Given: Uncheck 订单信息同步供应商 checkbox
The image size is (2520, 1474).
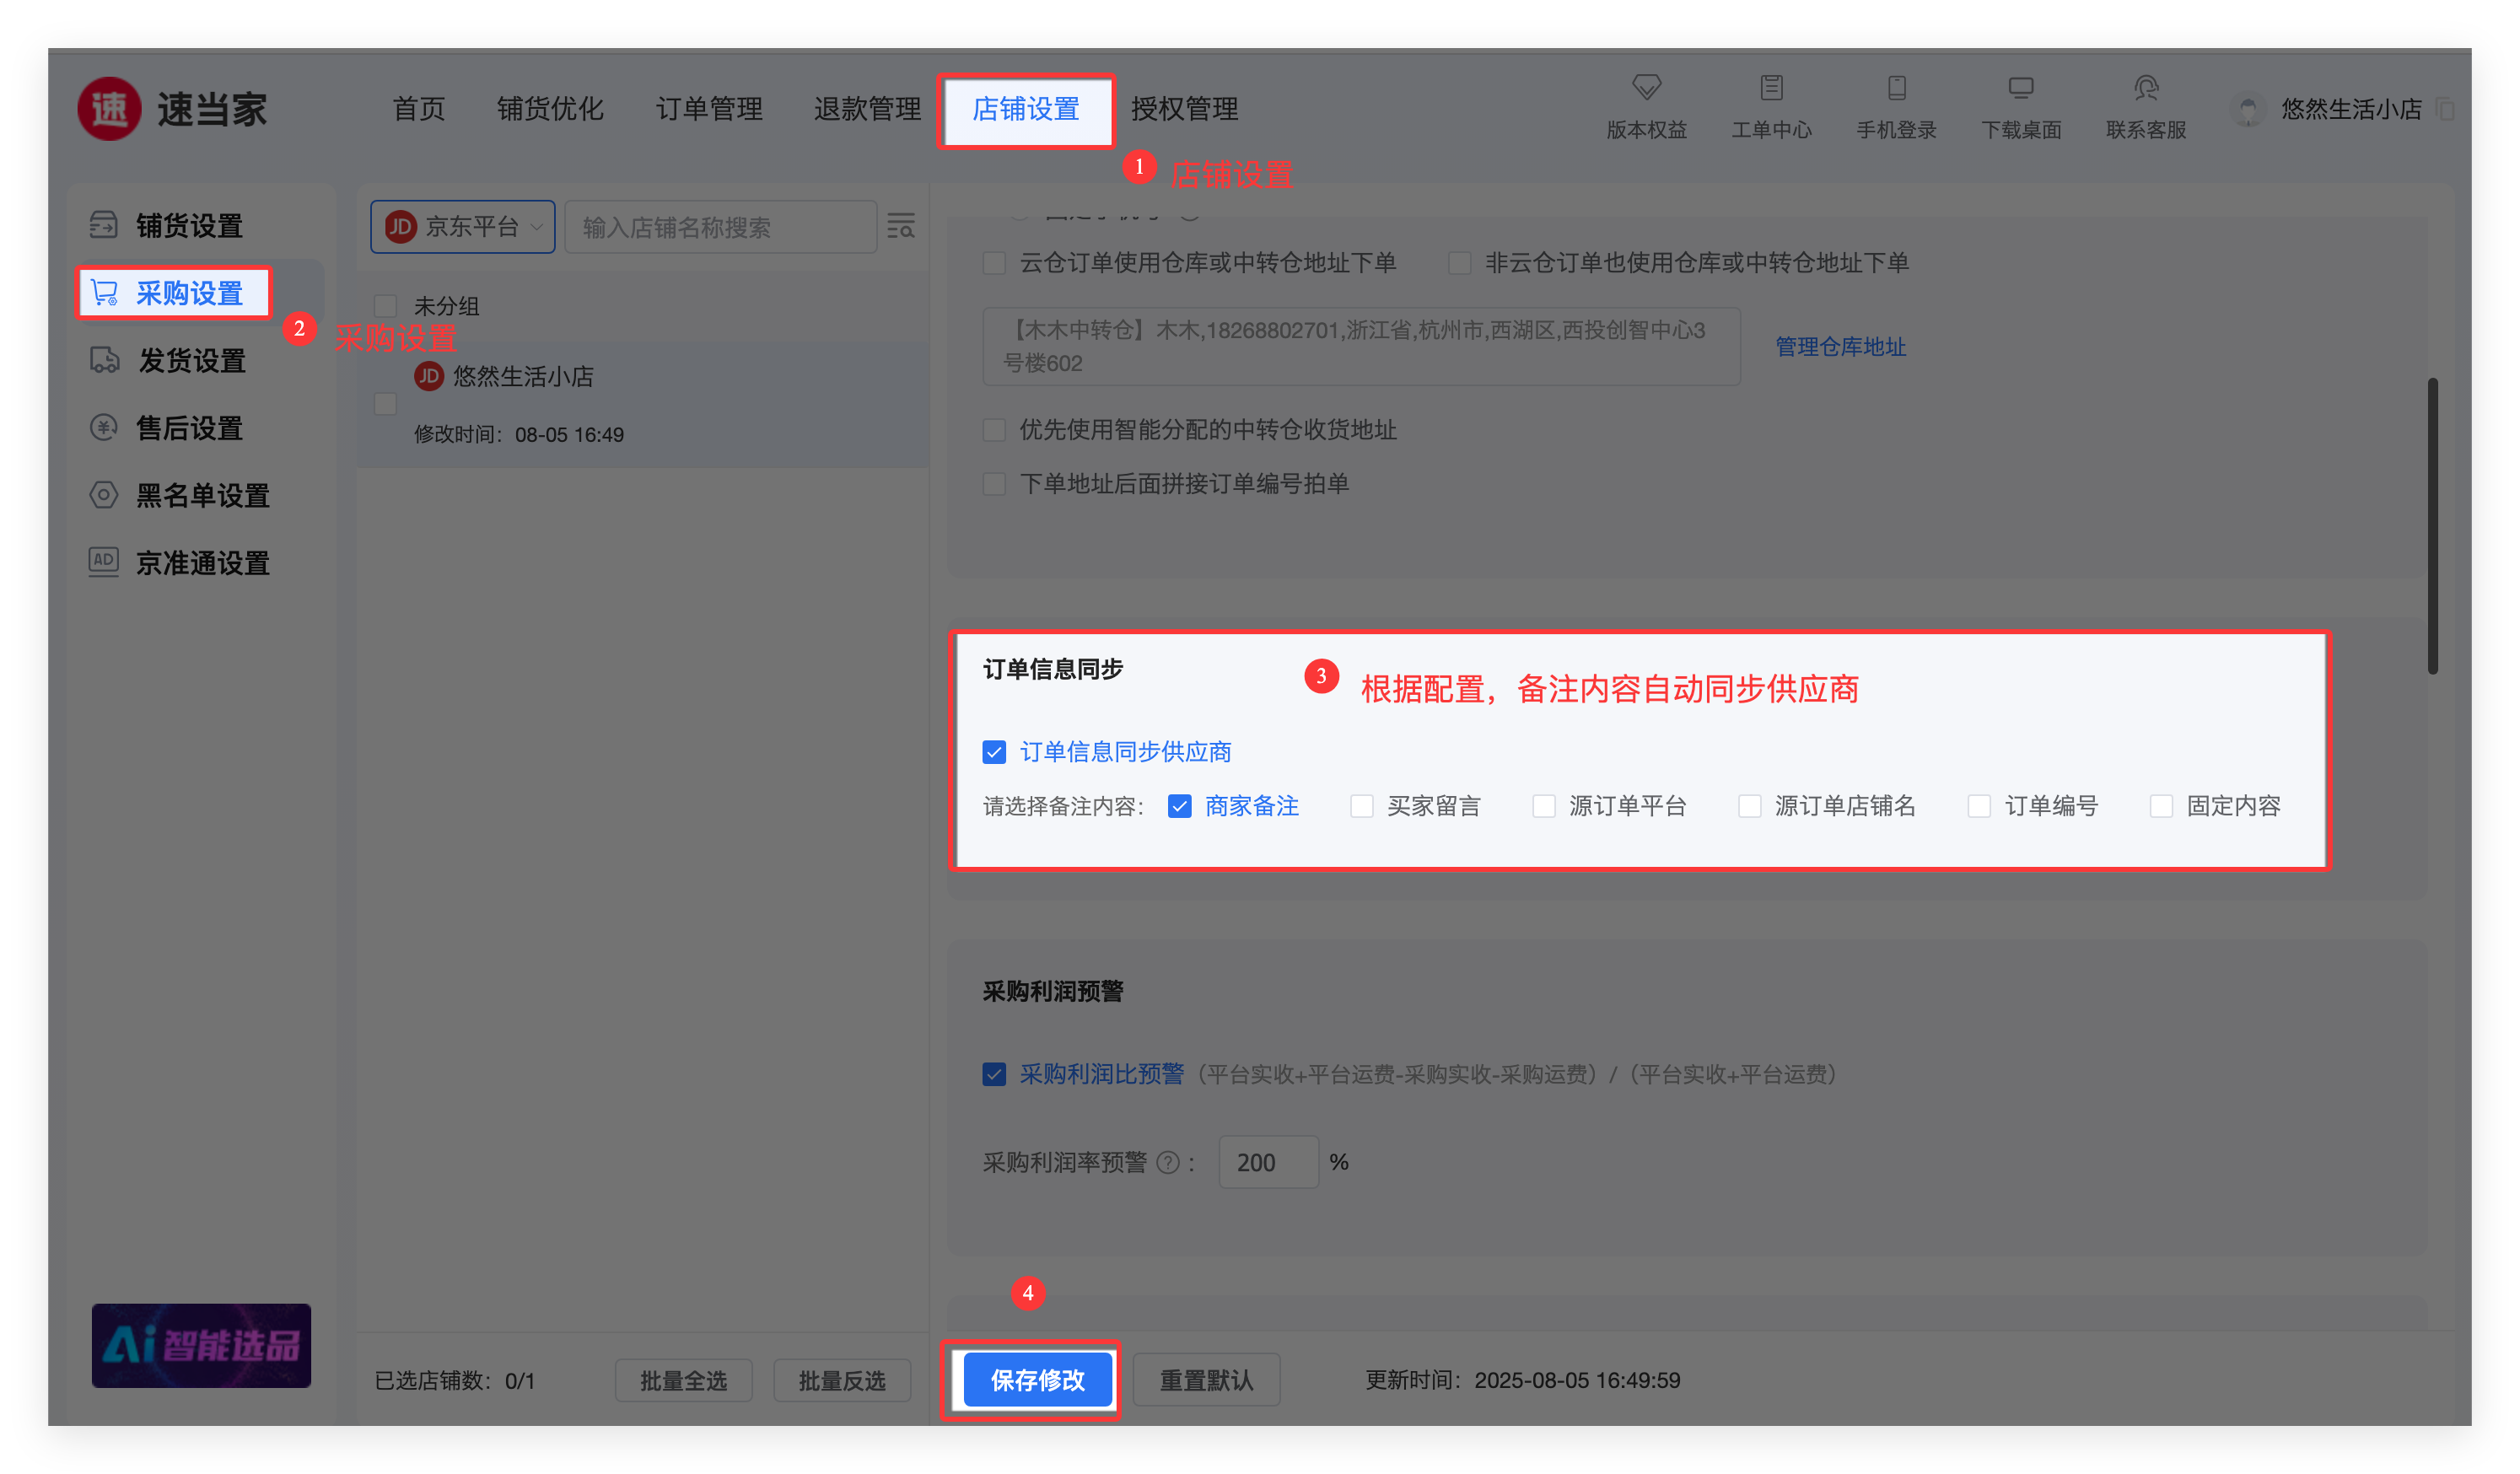Looking at the screenshot, I should coord(994,752).
